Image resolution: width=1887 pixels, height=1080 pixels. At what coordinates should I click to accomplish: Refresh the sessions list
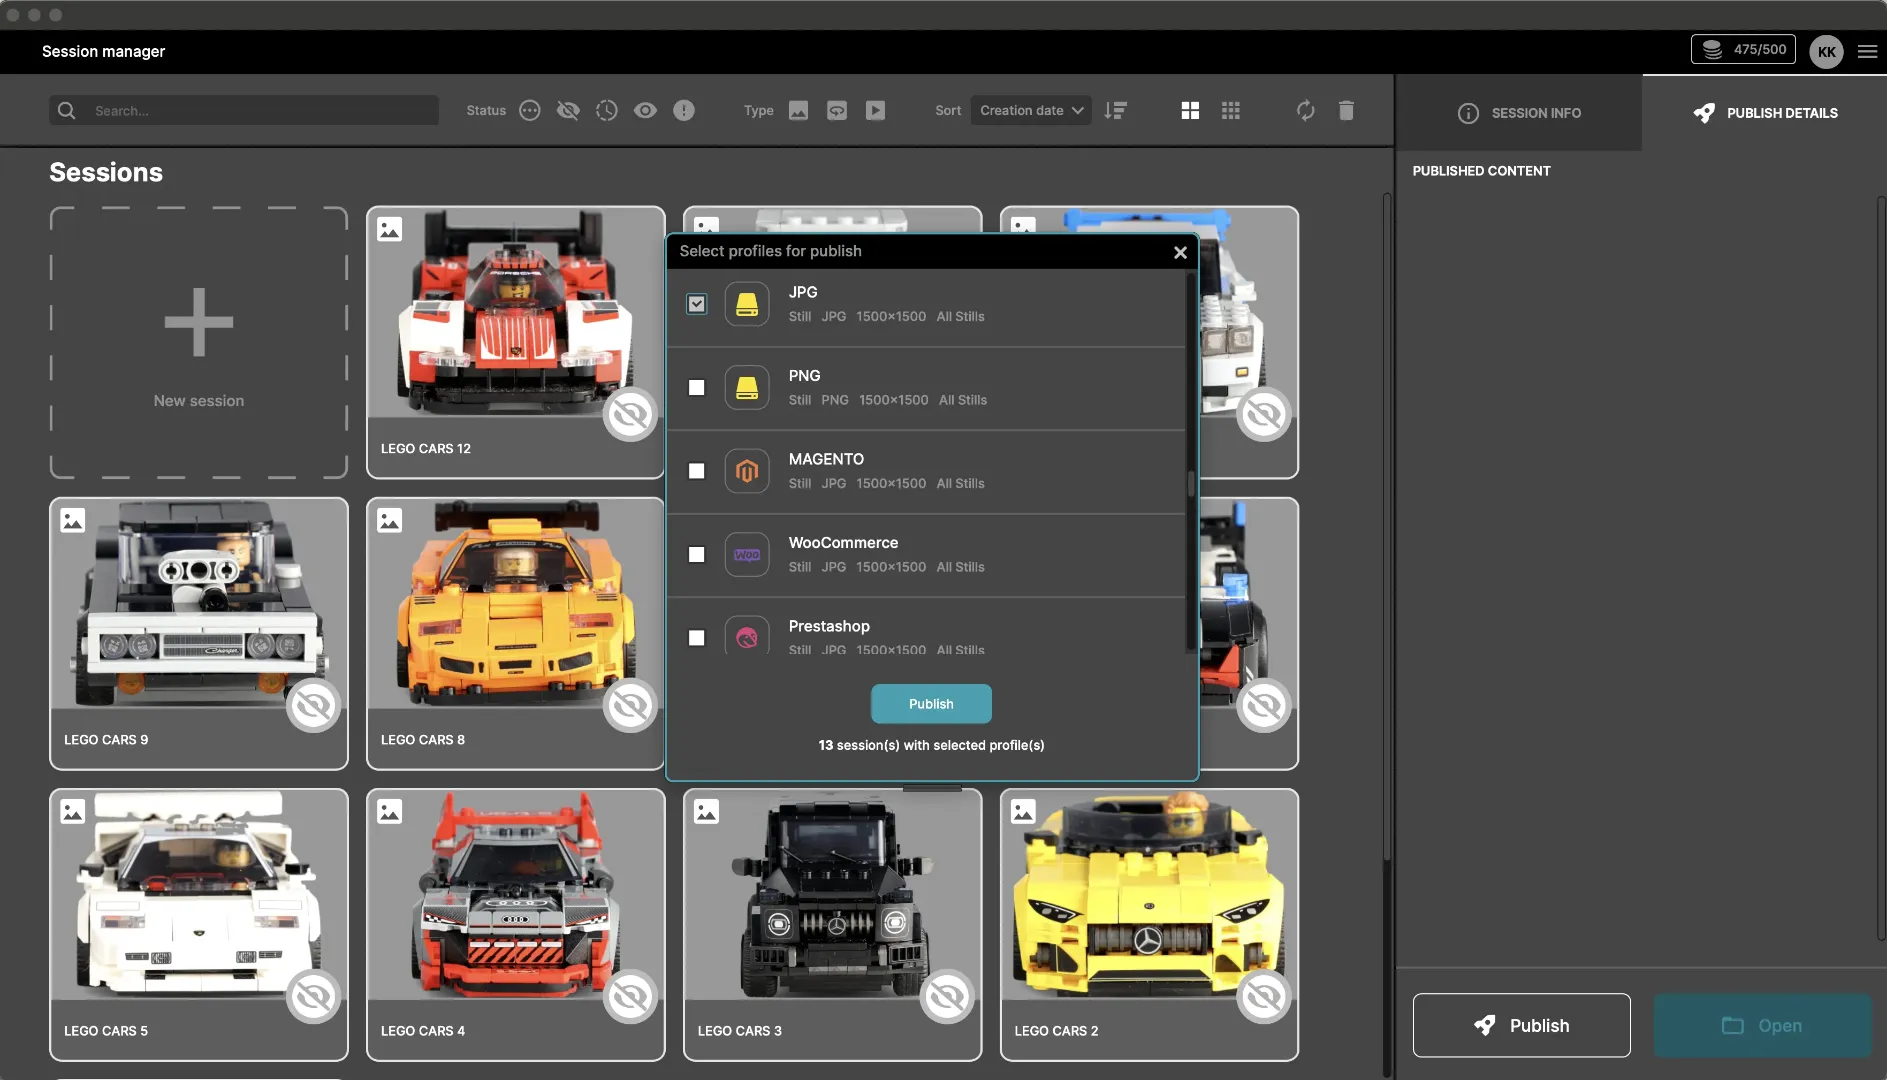[1306, 110]
